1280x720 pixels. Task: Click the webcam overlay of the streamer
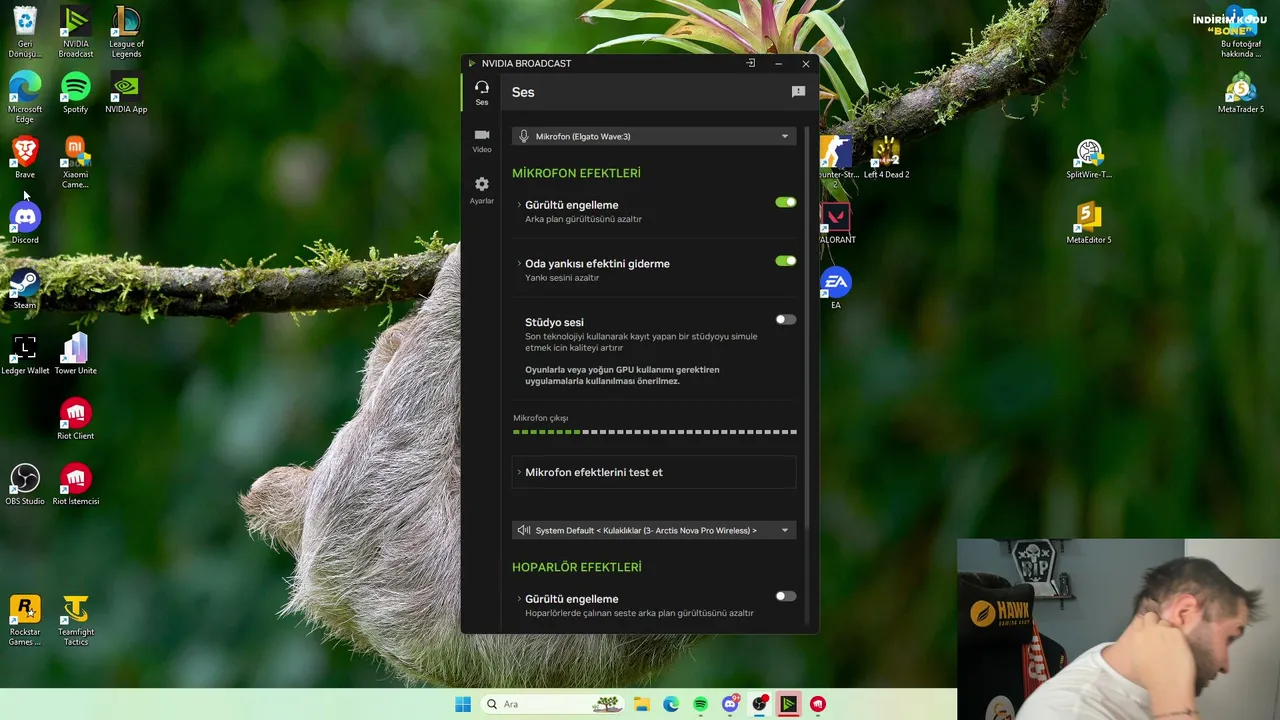1118,630
